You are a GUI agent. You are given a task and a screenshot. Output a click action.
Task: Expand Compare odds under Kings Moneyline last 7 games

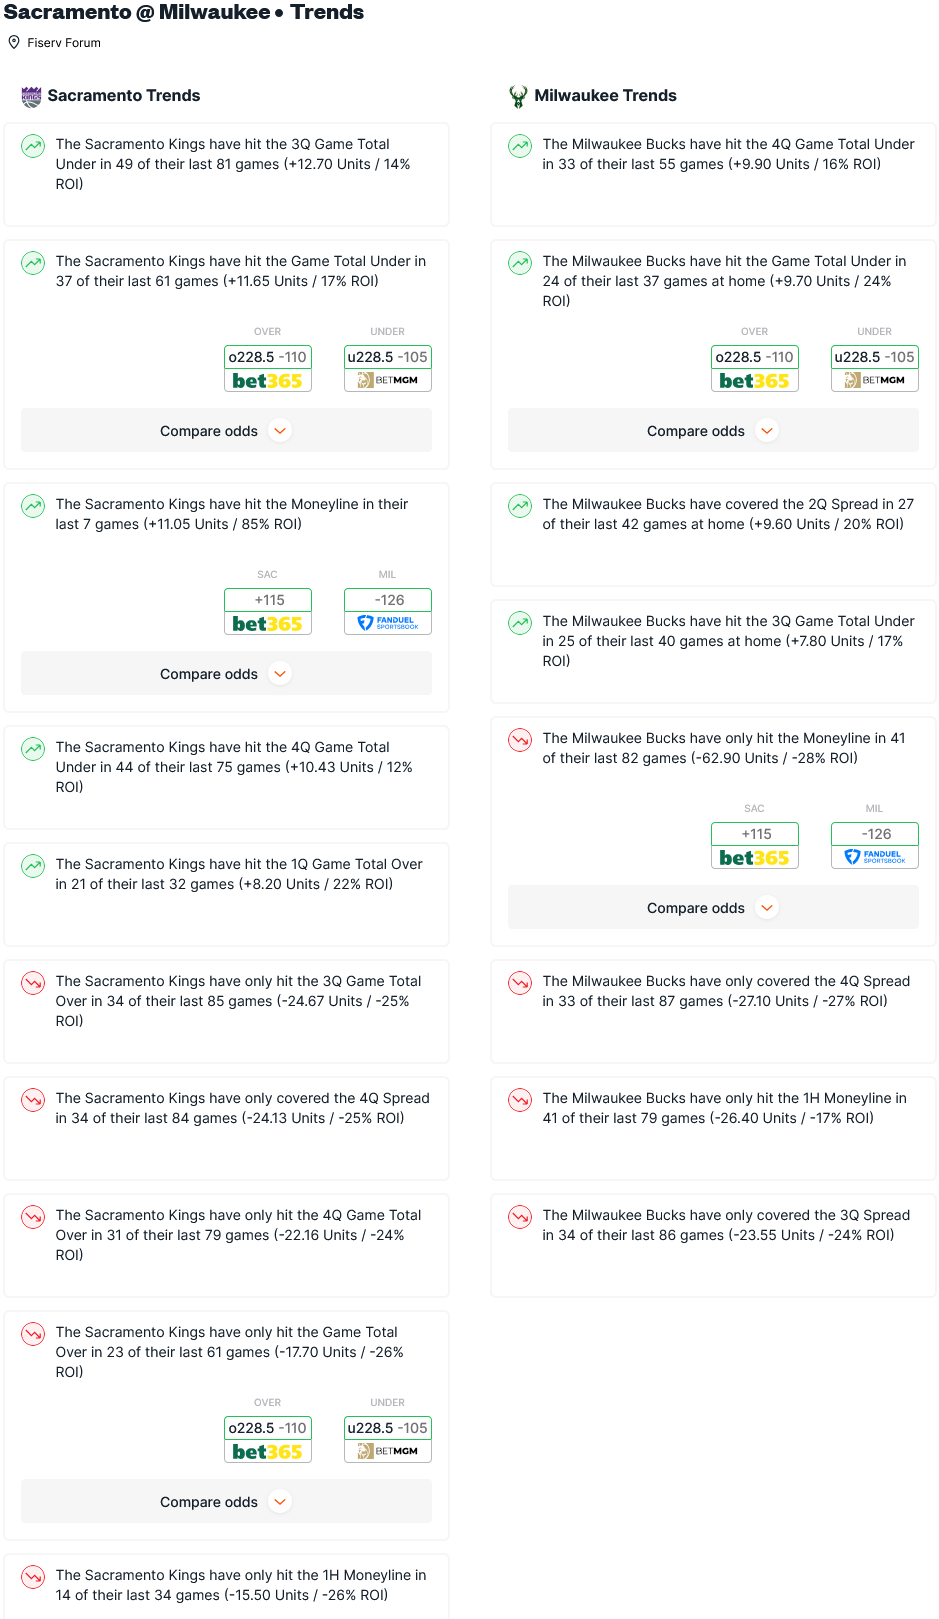pyautogui.click(x=226, y=674)
